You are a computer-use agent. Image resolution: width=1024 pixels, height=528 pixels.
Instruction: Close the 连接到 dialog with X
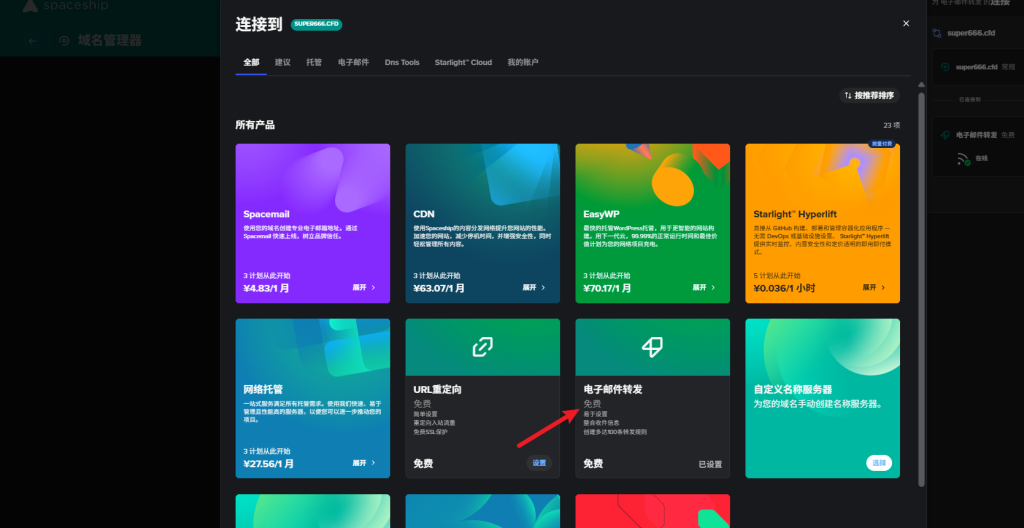tap(906, 24)
